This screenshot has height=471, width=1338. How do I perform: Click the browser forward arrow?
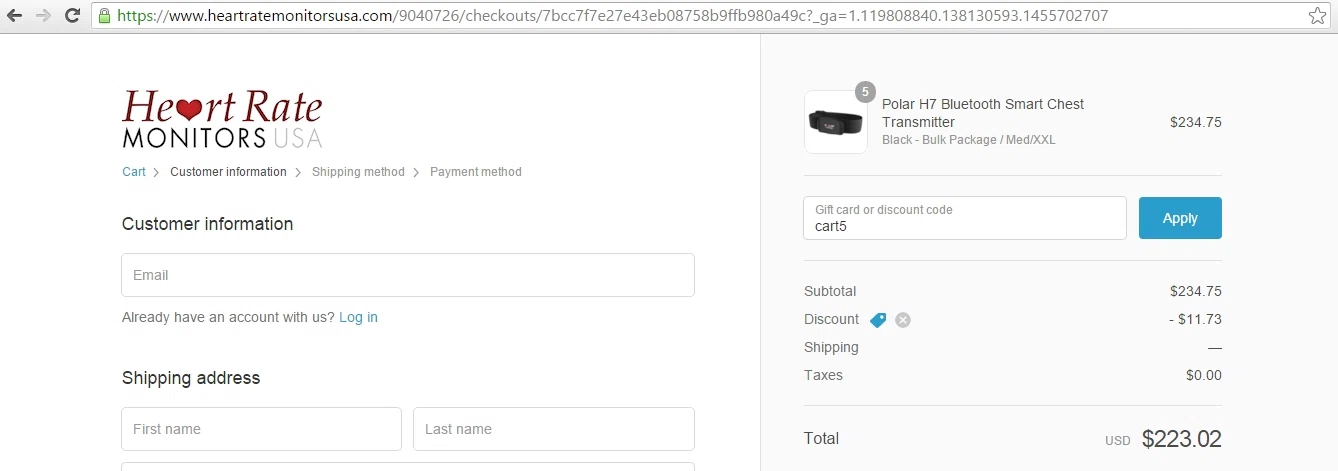pyautogui.click(x=43, y=16)
